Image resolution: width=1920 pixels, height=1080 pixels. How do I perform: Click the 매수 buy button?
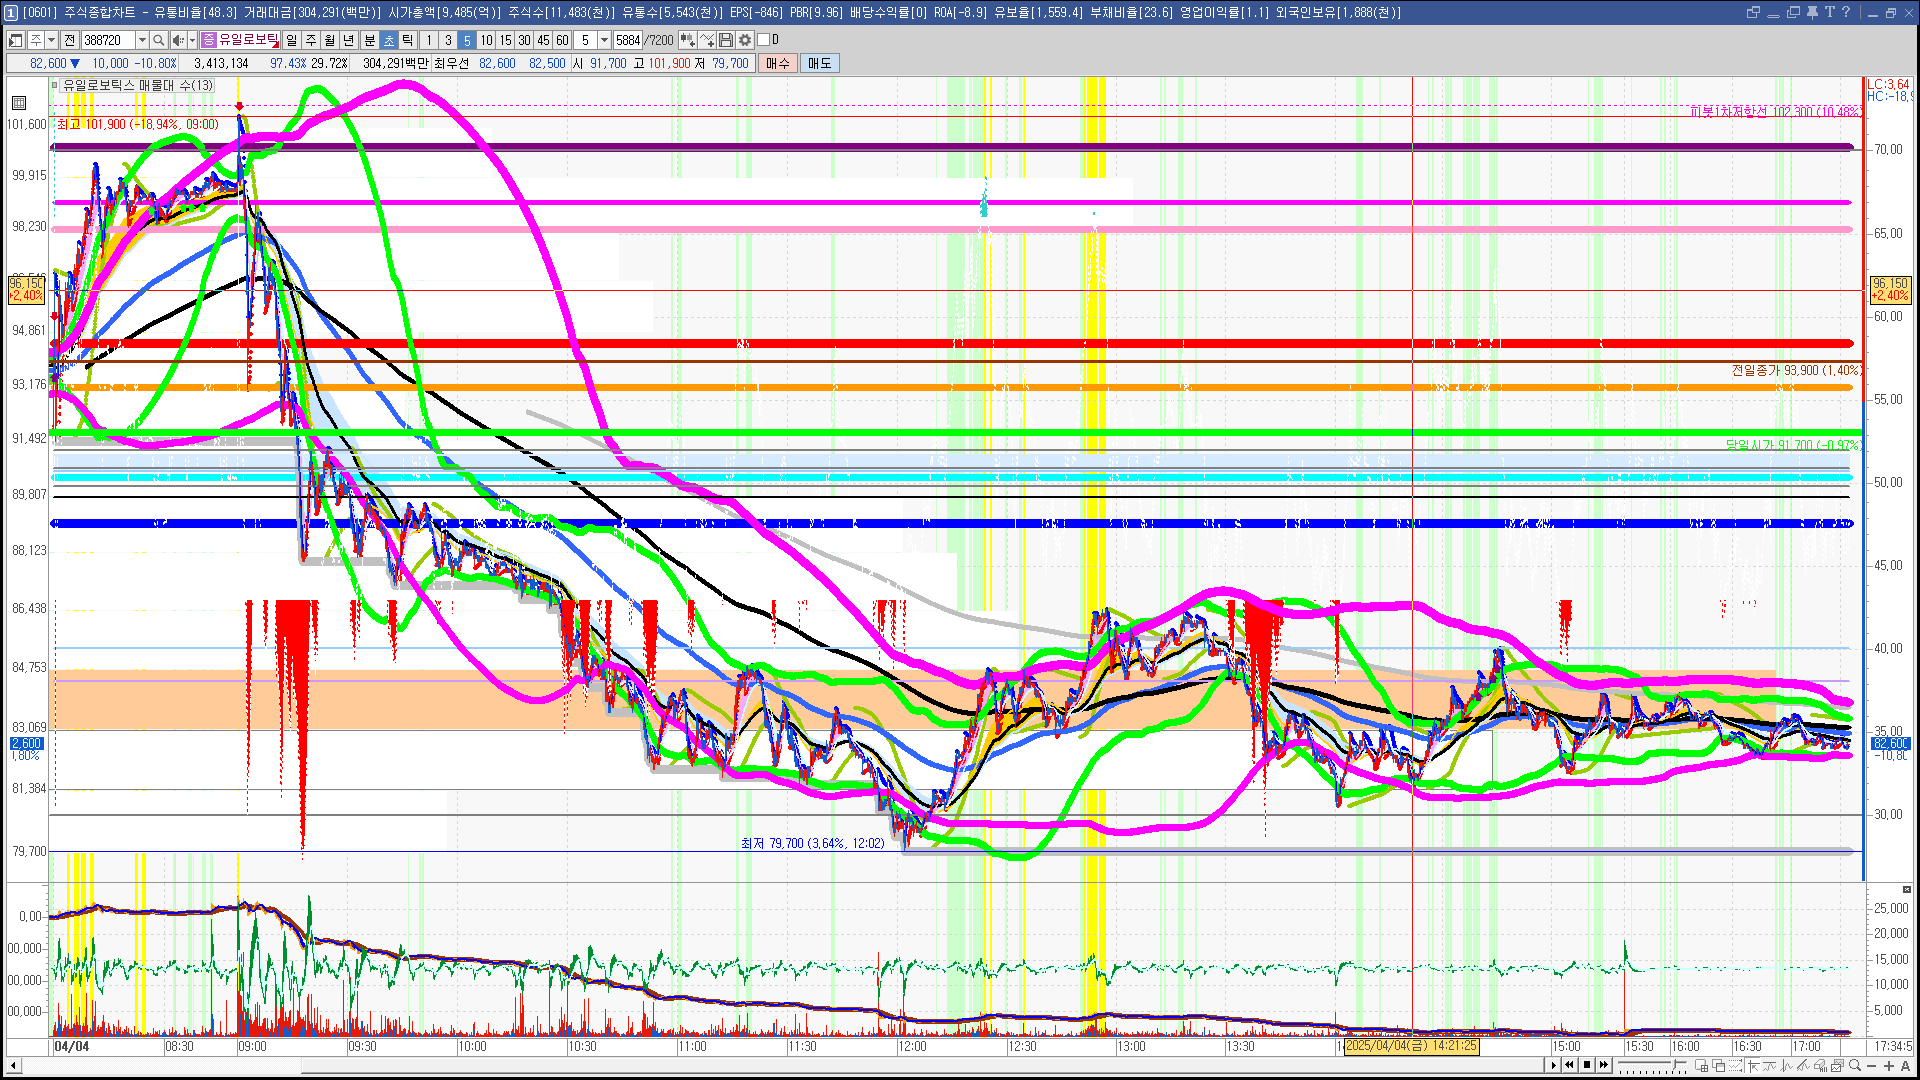point(778,63)
